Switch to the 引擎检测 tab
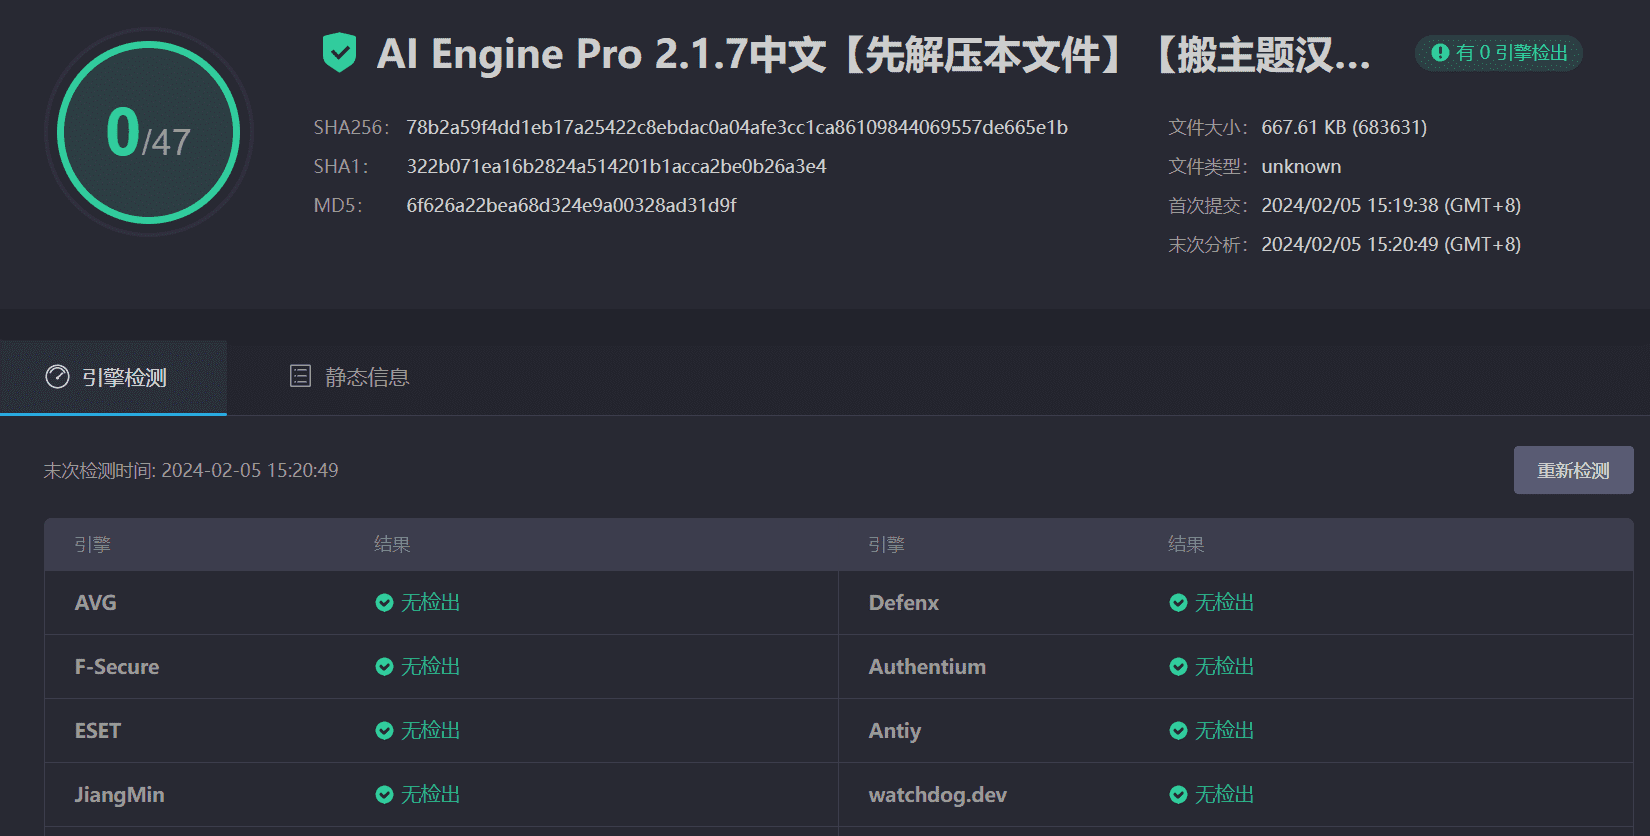The image size is (1650, 836). [113, 378]
